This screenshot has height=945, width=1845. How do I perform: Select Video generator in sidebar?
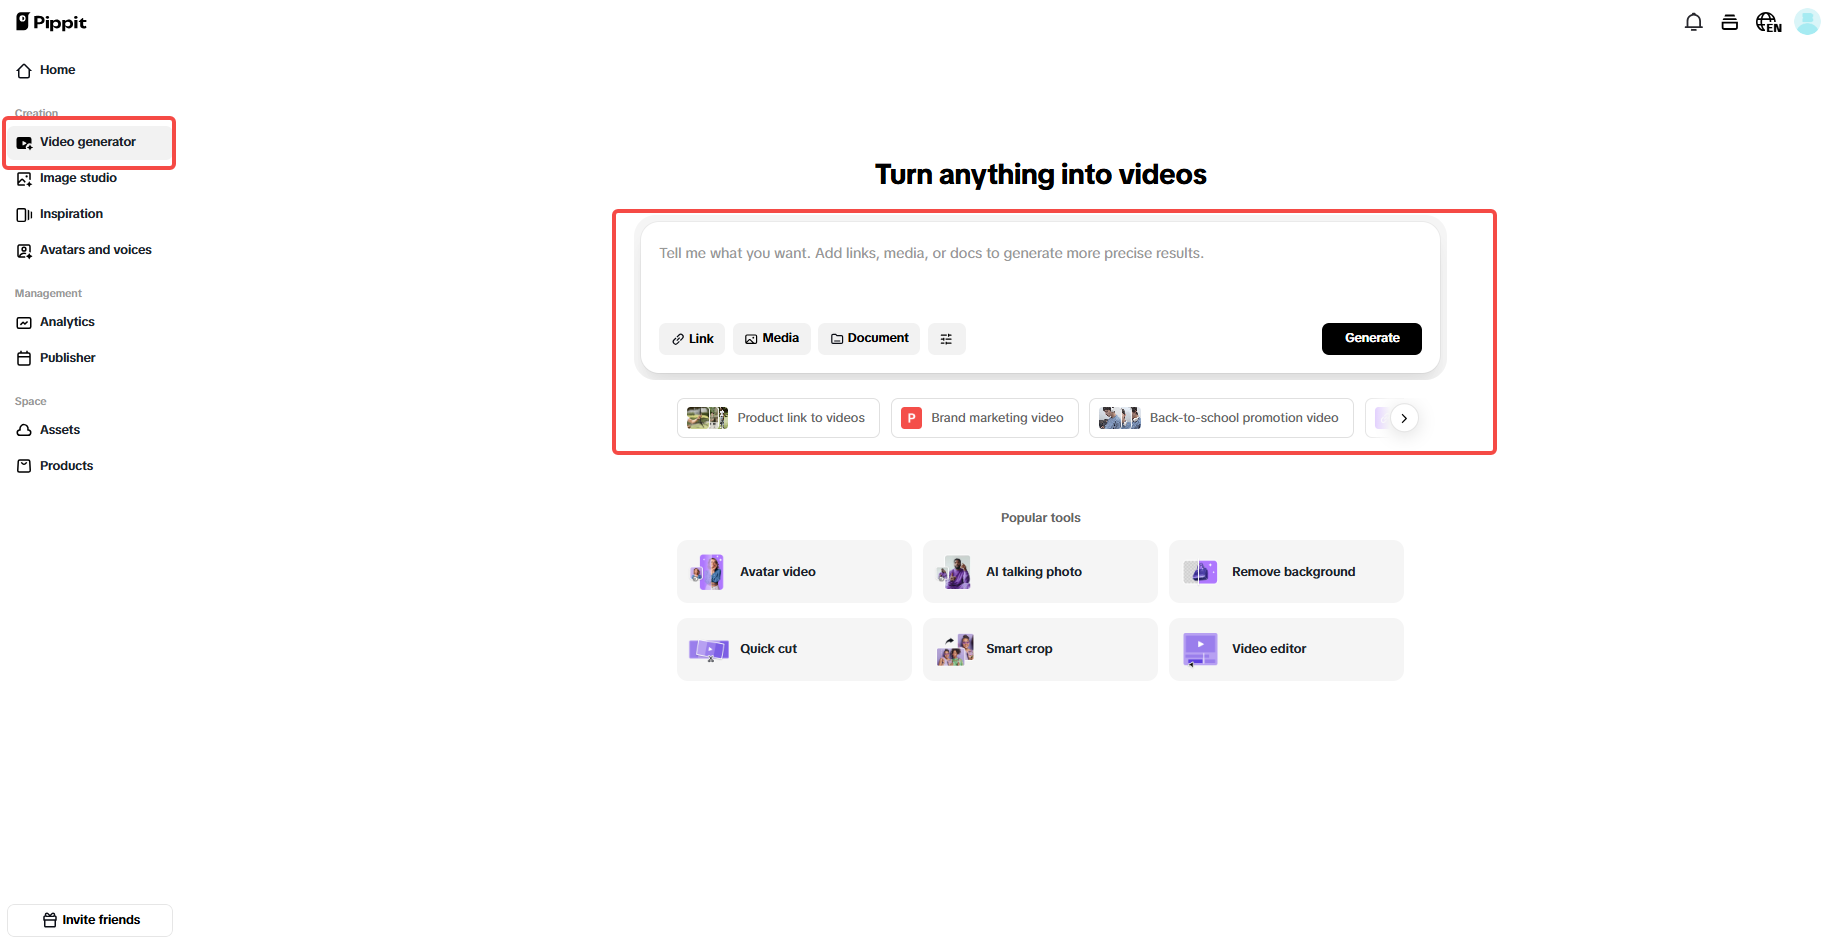[x=90, y=142]
